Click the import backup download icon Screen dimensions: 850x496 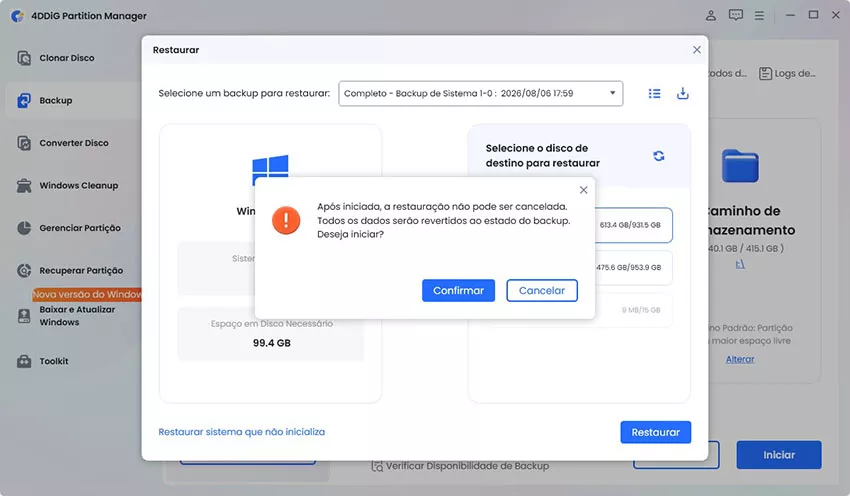coord(682,94)
